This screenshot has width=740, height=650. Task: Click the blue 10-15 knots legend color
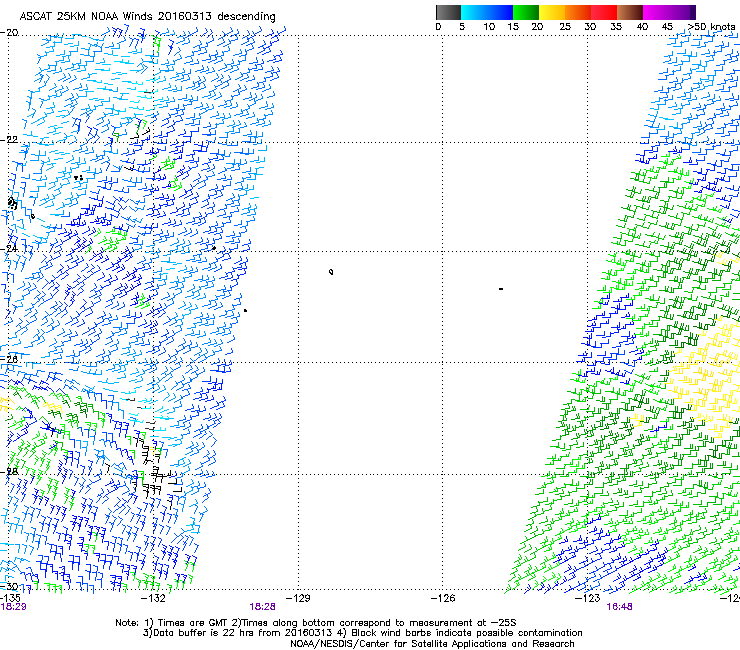pos(500,12)
